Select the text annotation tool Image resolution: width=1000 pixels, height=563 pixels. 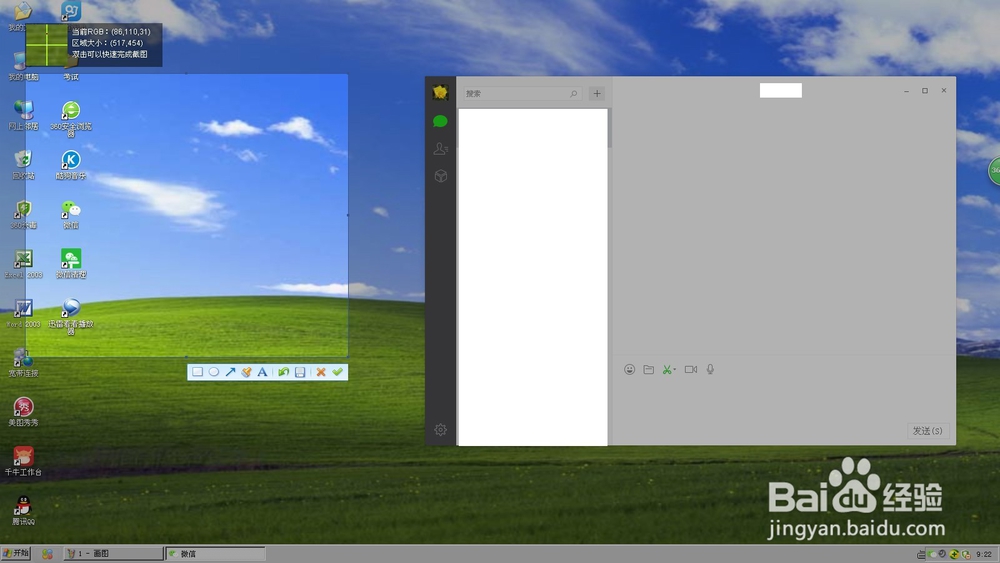pyautogui.click(x=262, y=372)
